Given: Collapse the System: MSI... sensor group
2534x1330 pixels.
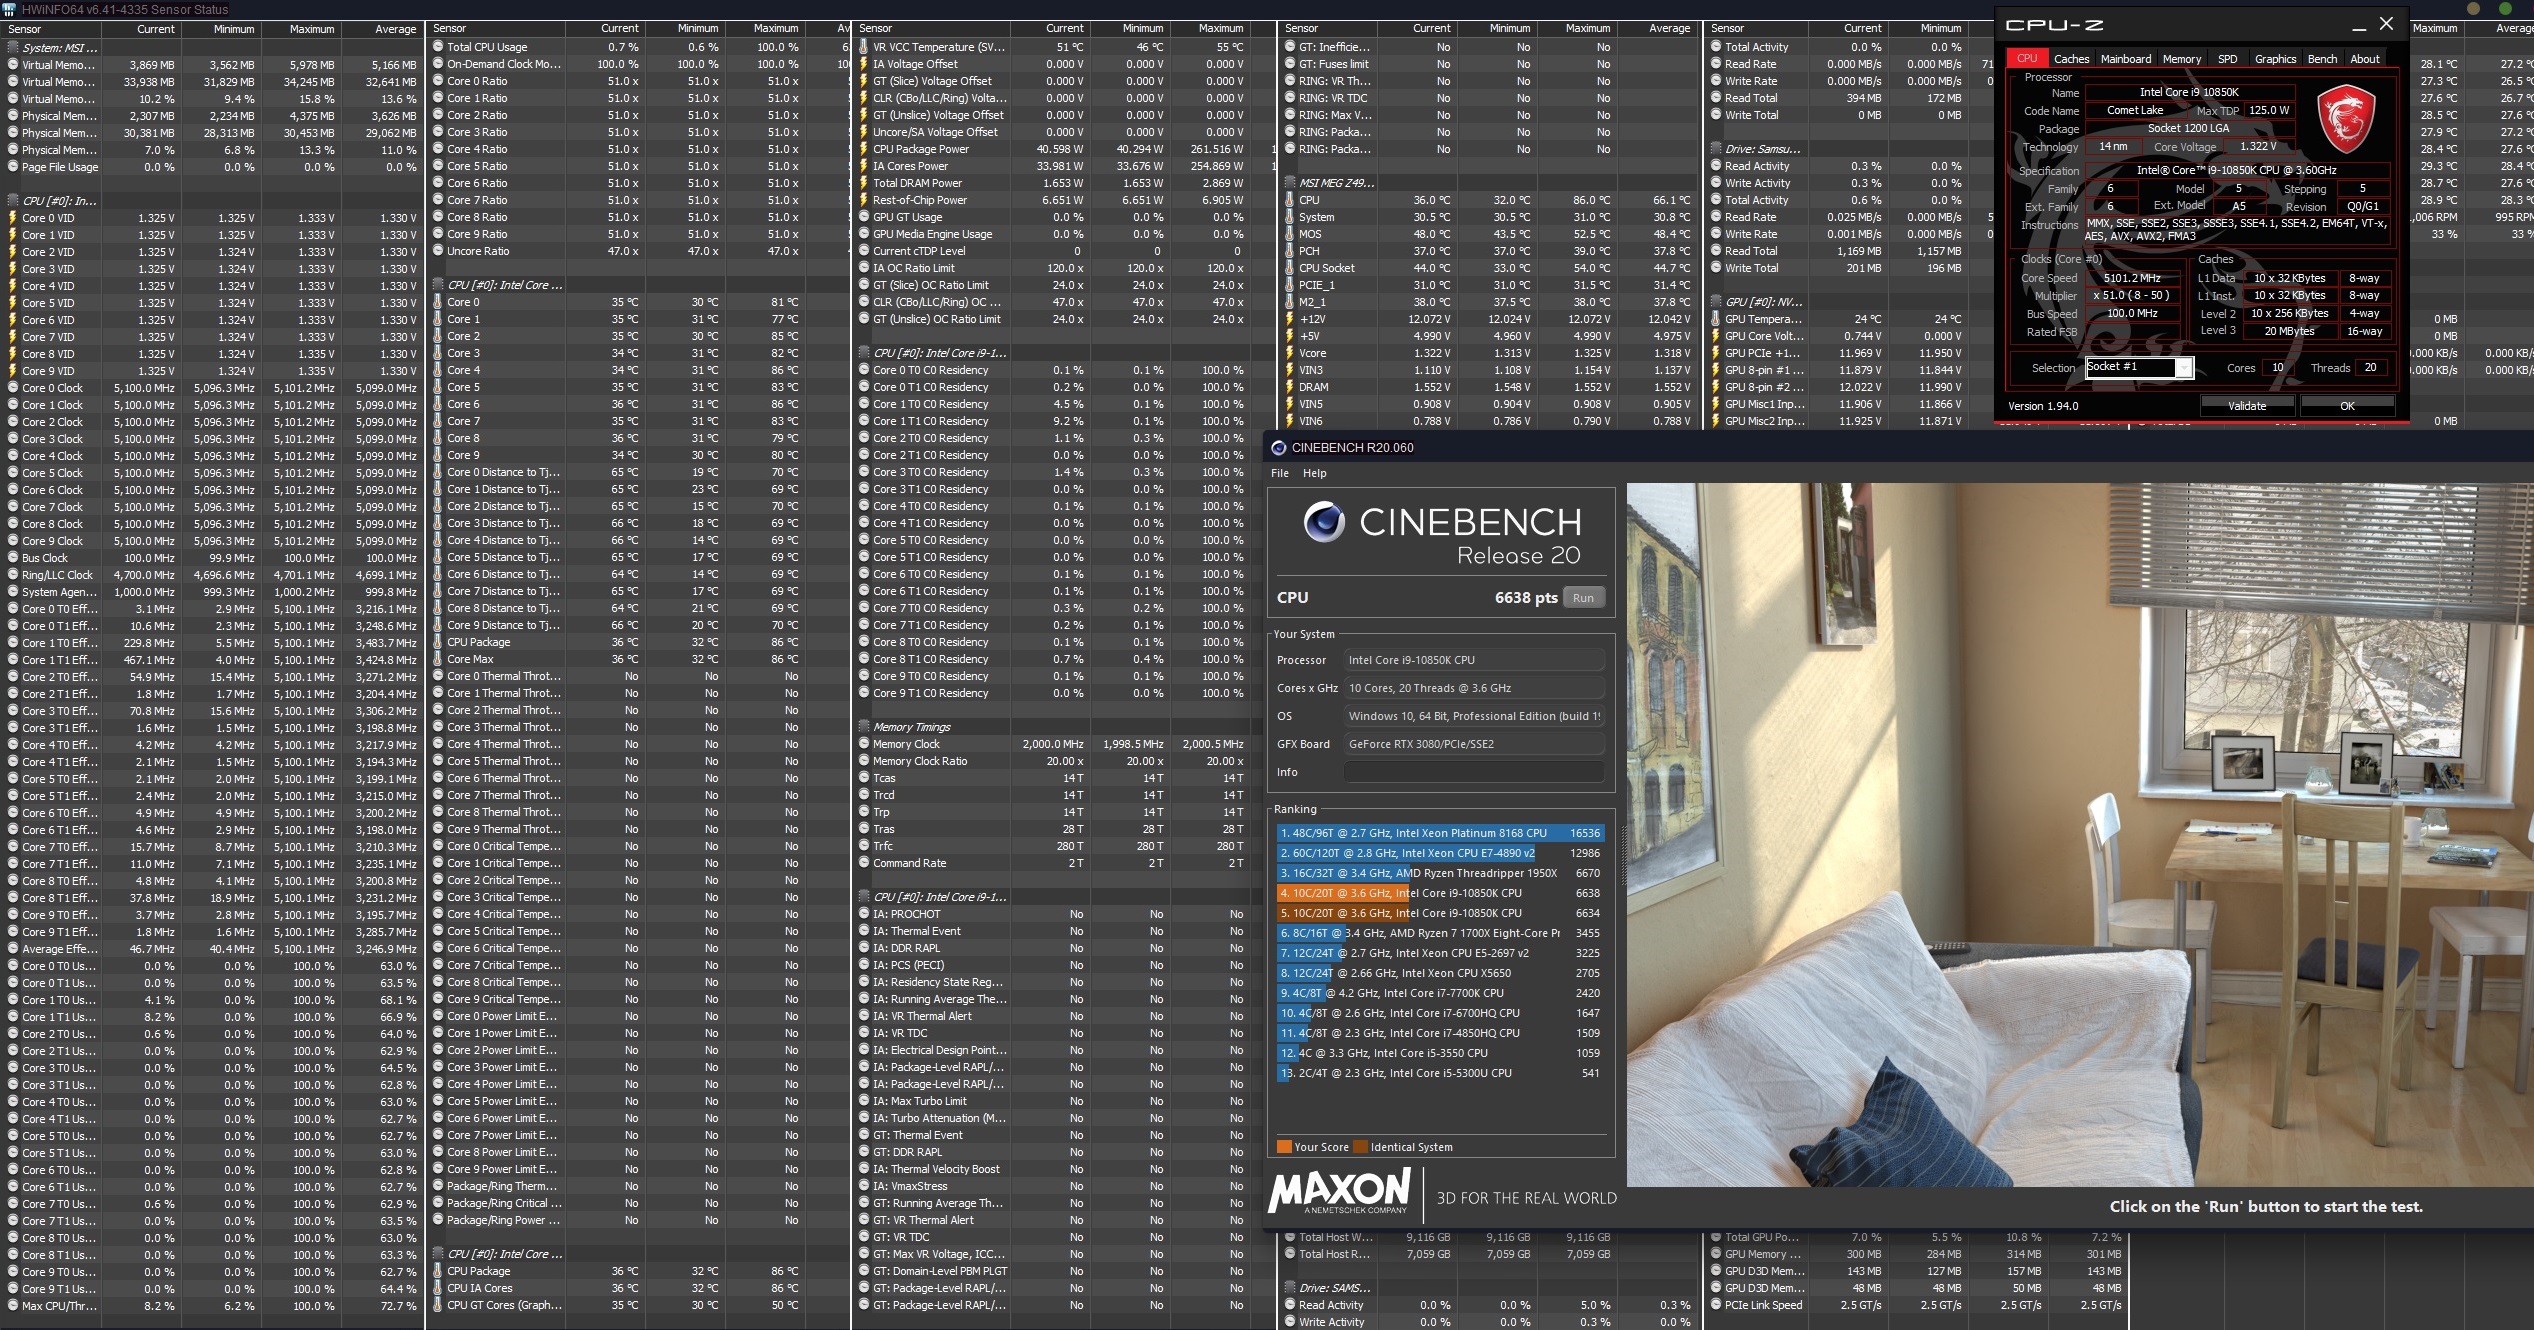Looking at the screenshot, I should [x=13, y=47].
